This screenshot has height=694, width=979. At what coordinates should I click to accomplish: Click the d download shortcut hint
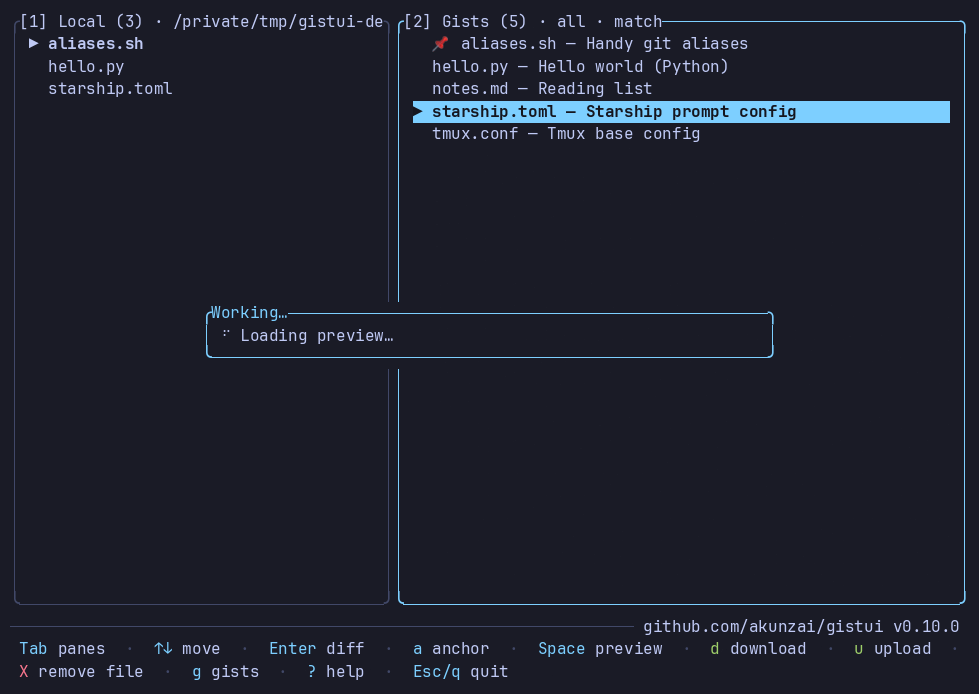coord(758,648)
